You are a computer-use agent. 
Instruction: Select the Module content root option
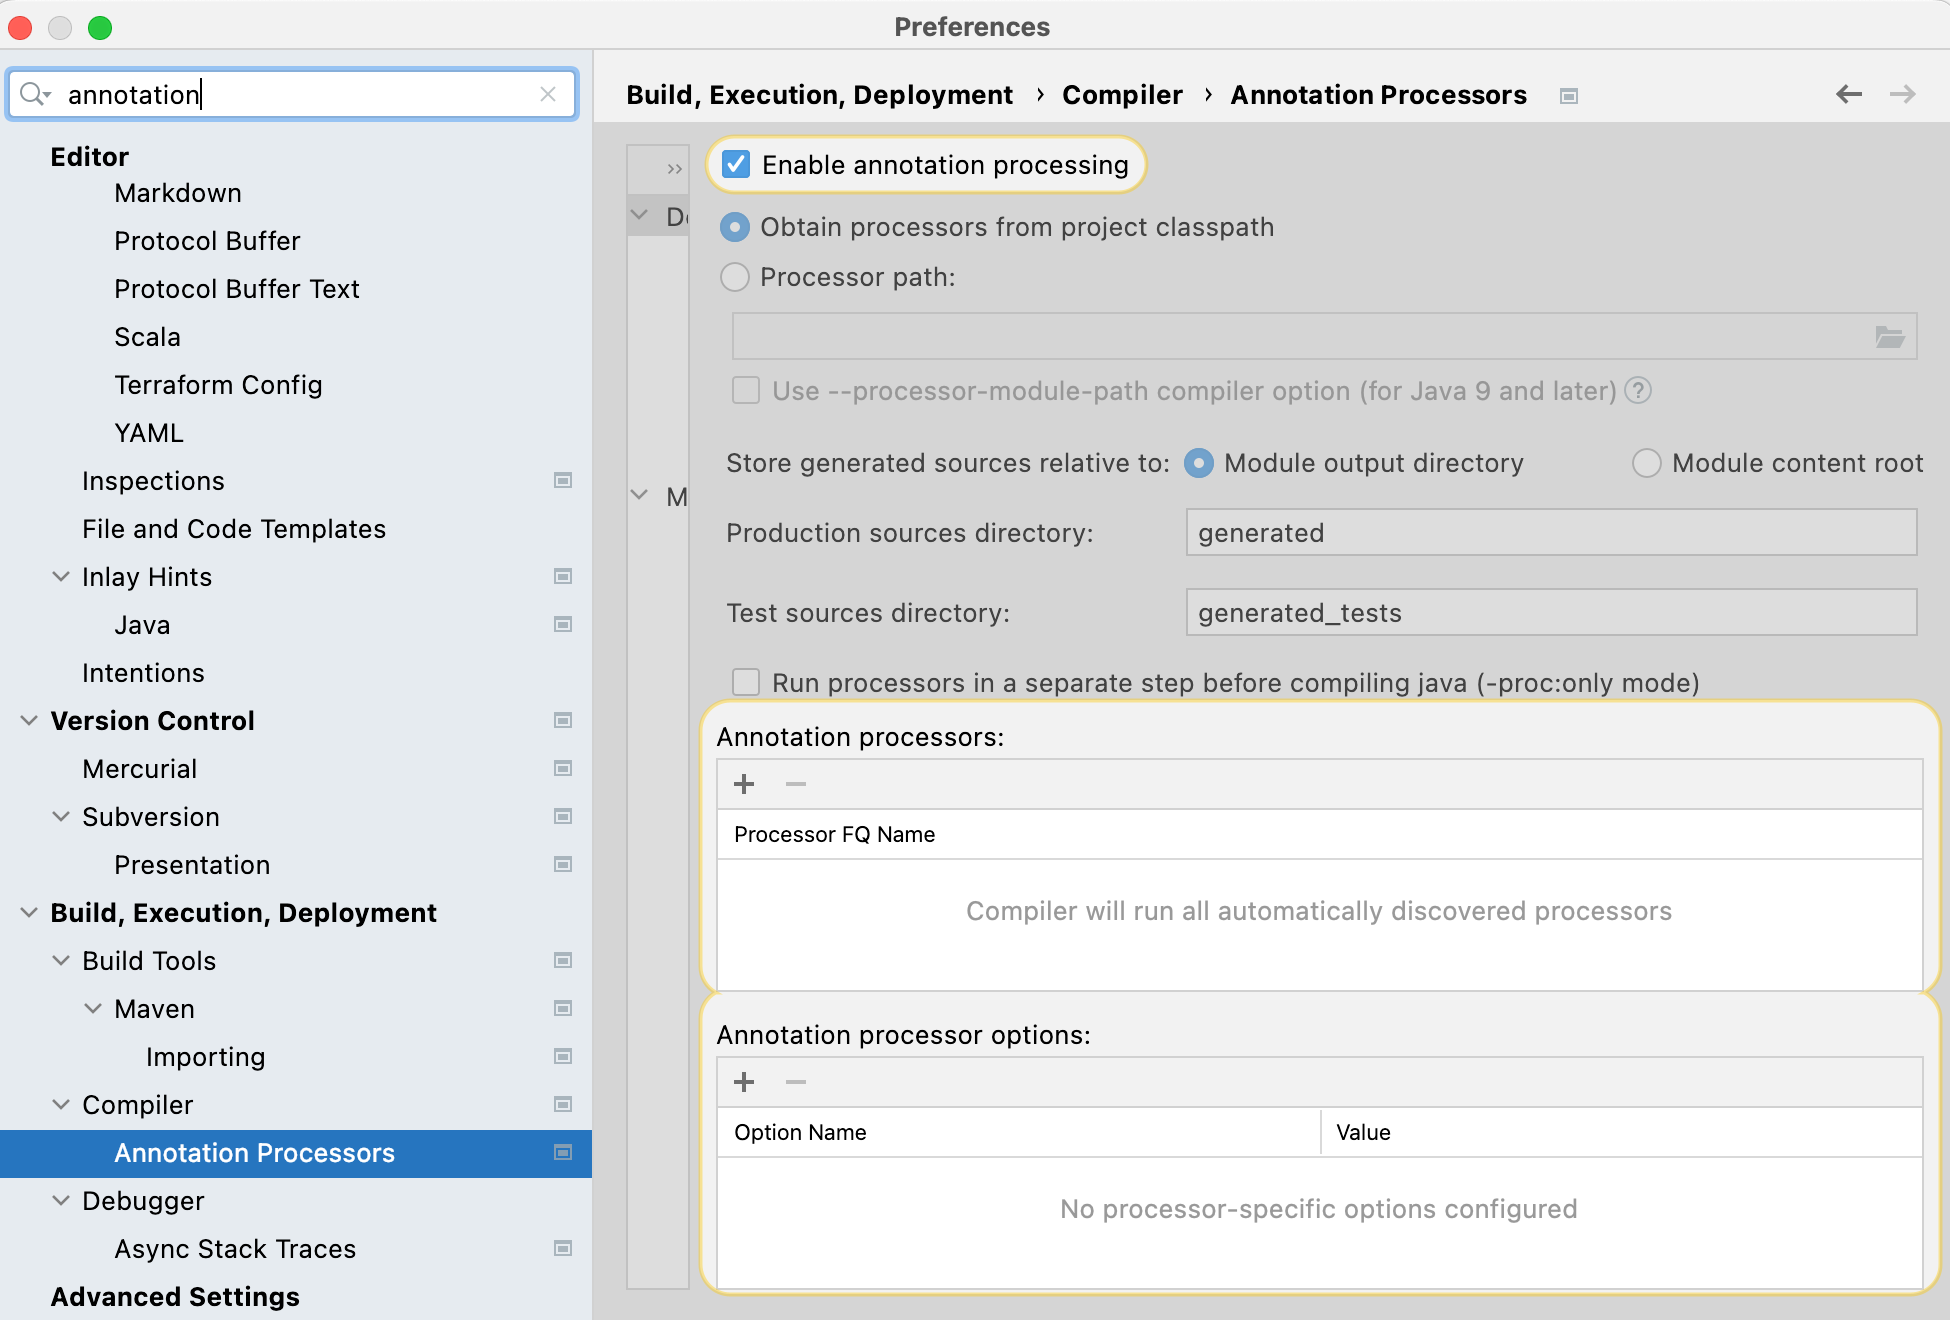coord(1646,463)
